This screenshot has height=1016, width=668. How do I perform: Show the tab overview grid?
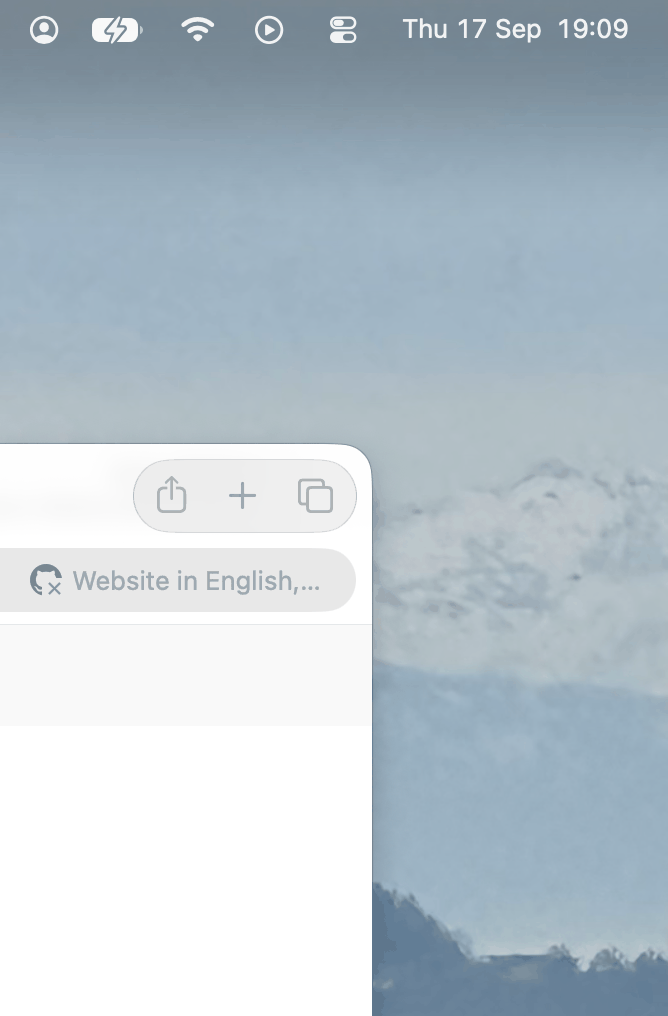[316, 496]
